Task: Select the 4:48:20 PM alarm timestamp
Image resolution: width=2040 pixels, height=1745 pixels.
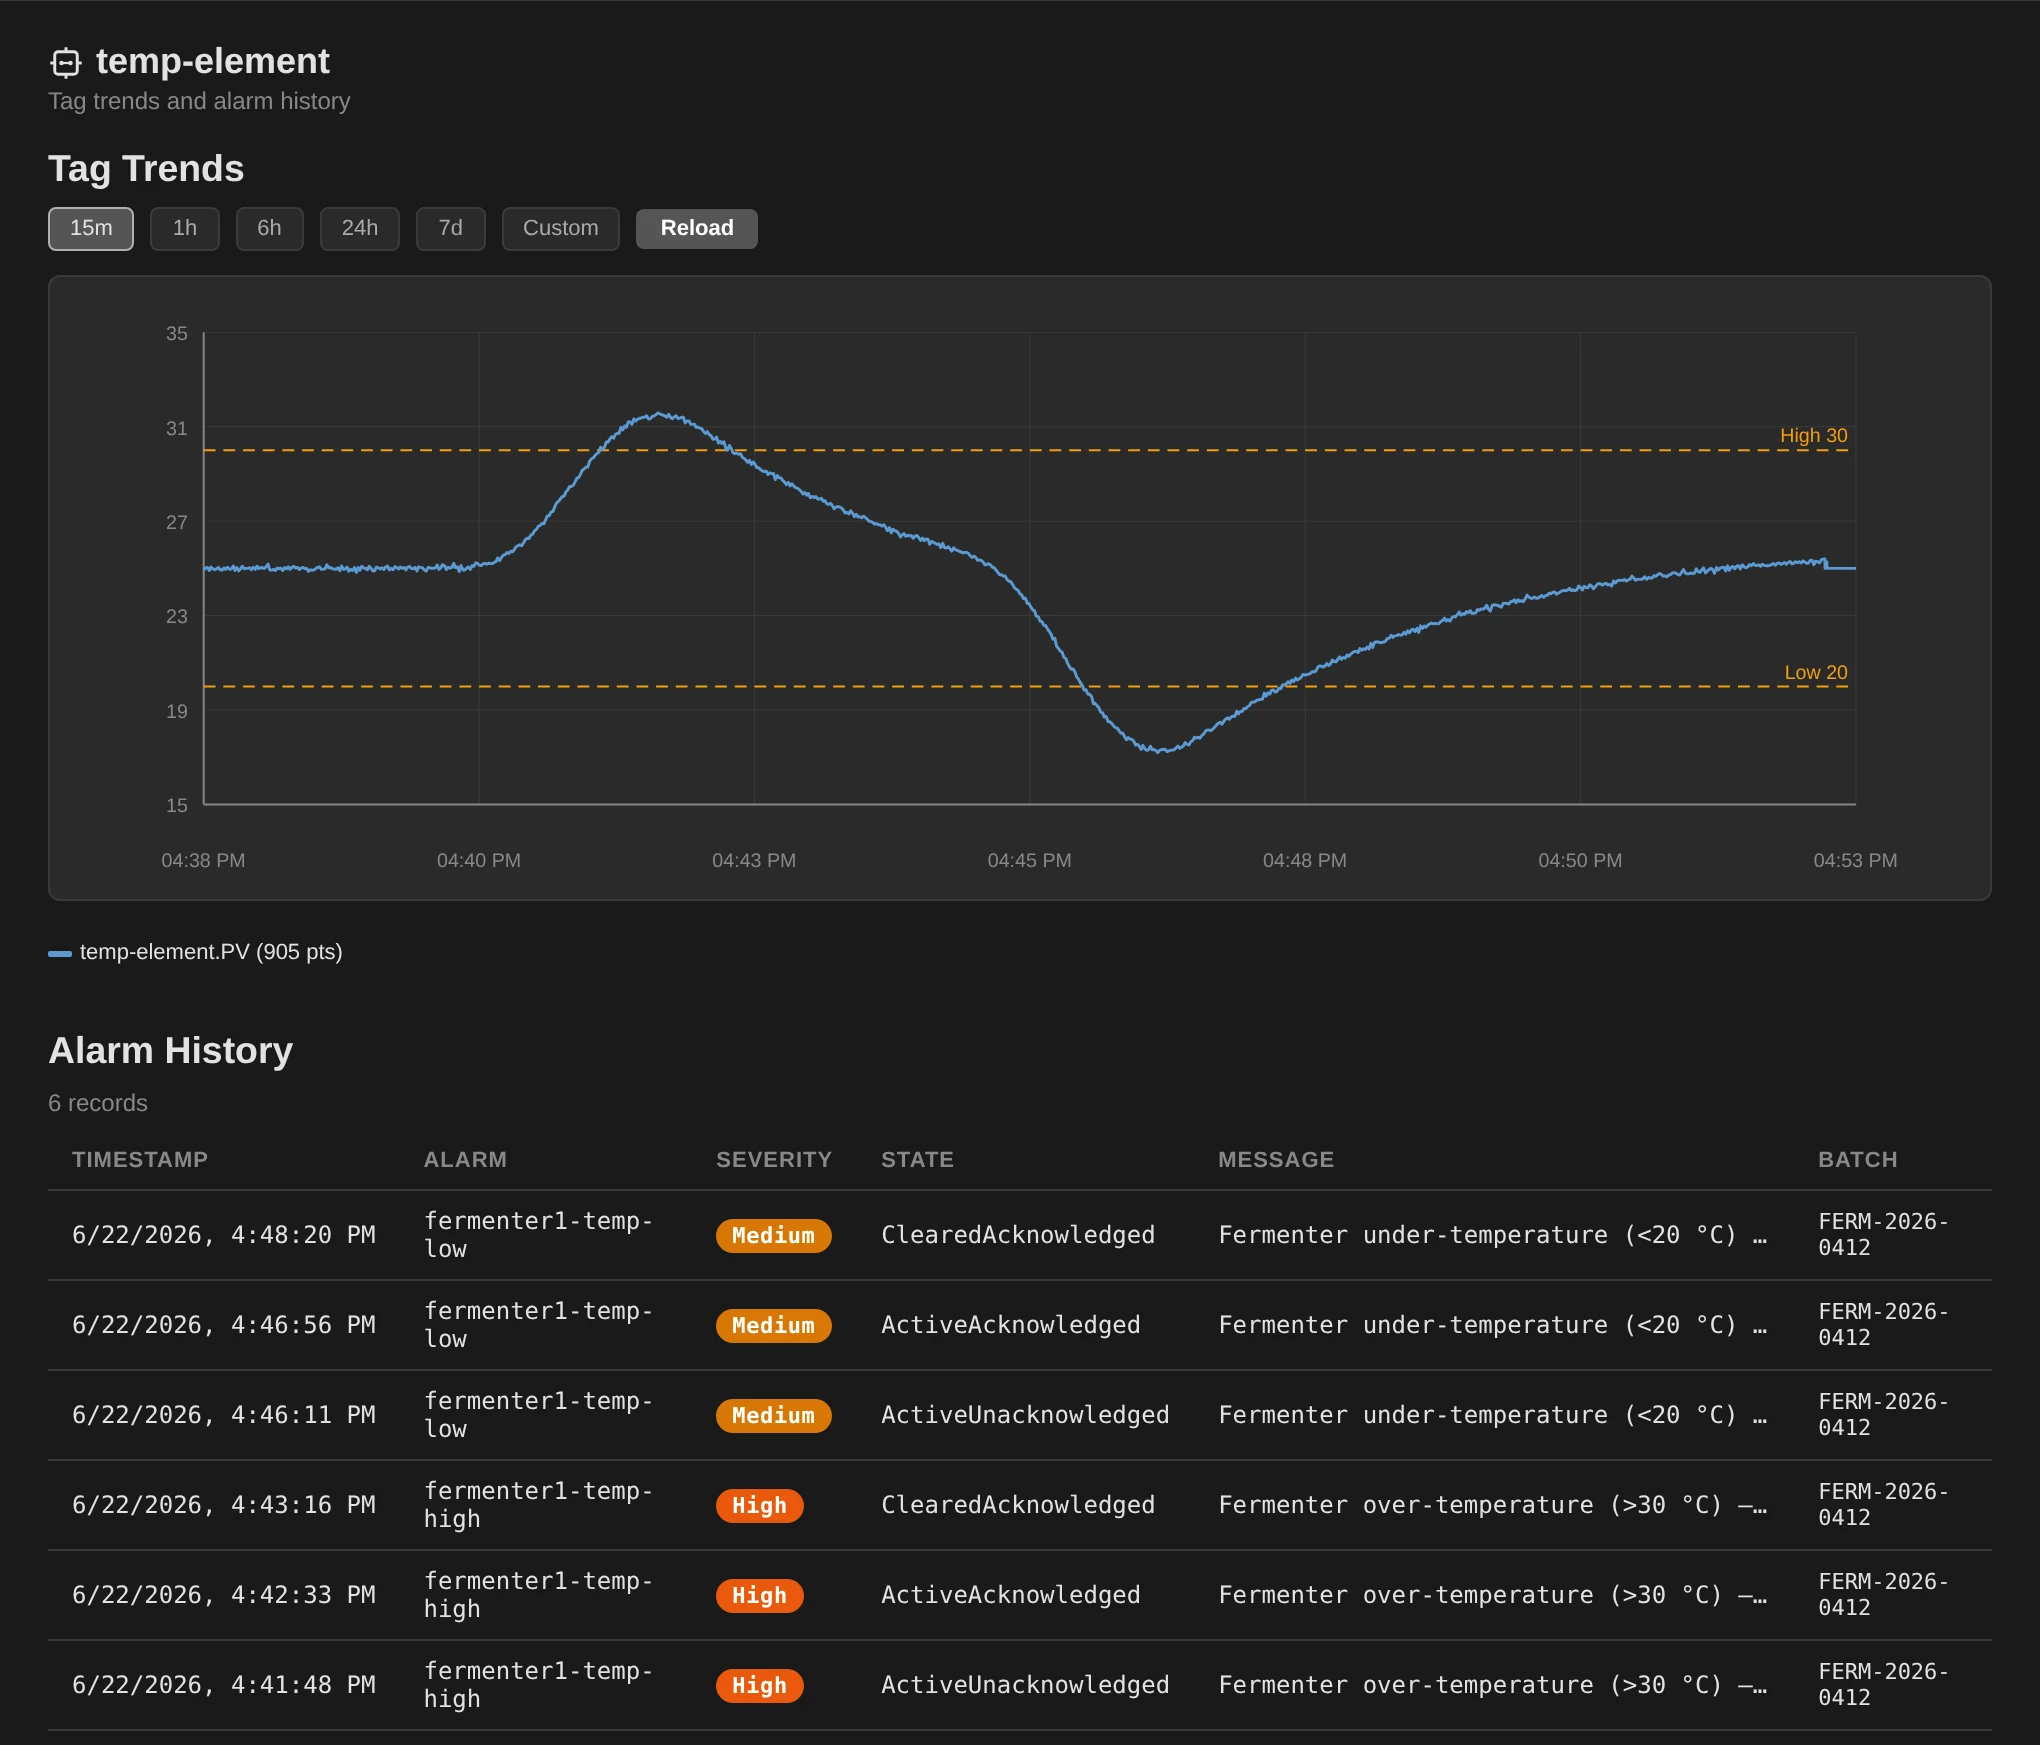Action: pos(224,1236)
